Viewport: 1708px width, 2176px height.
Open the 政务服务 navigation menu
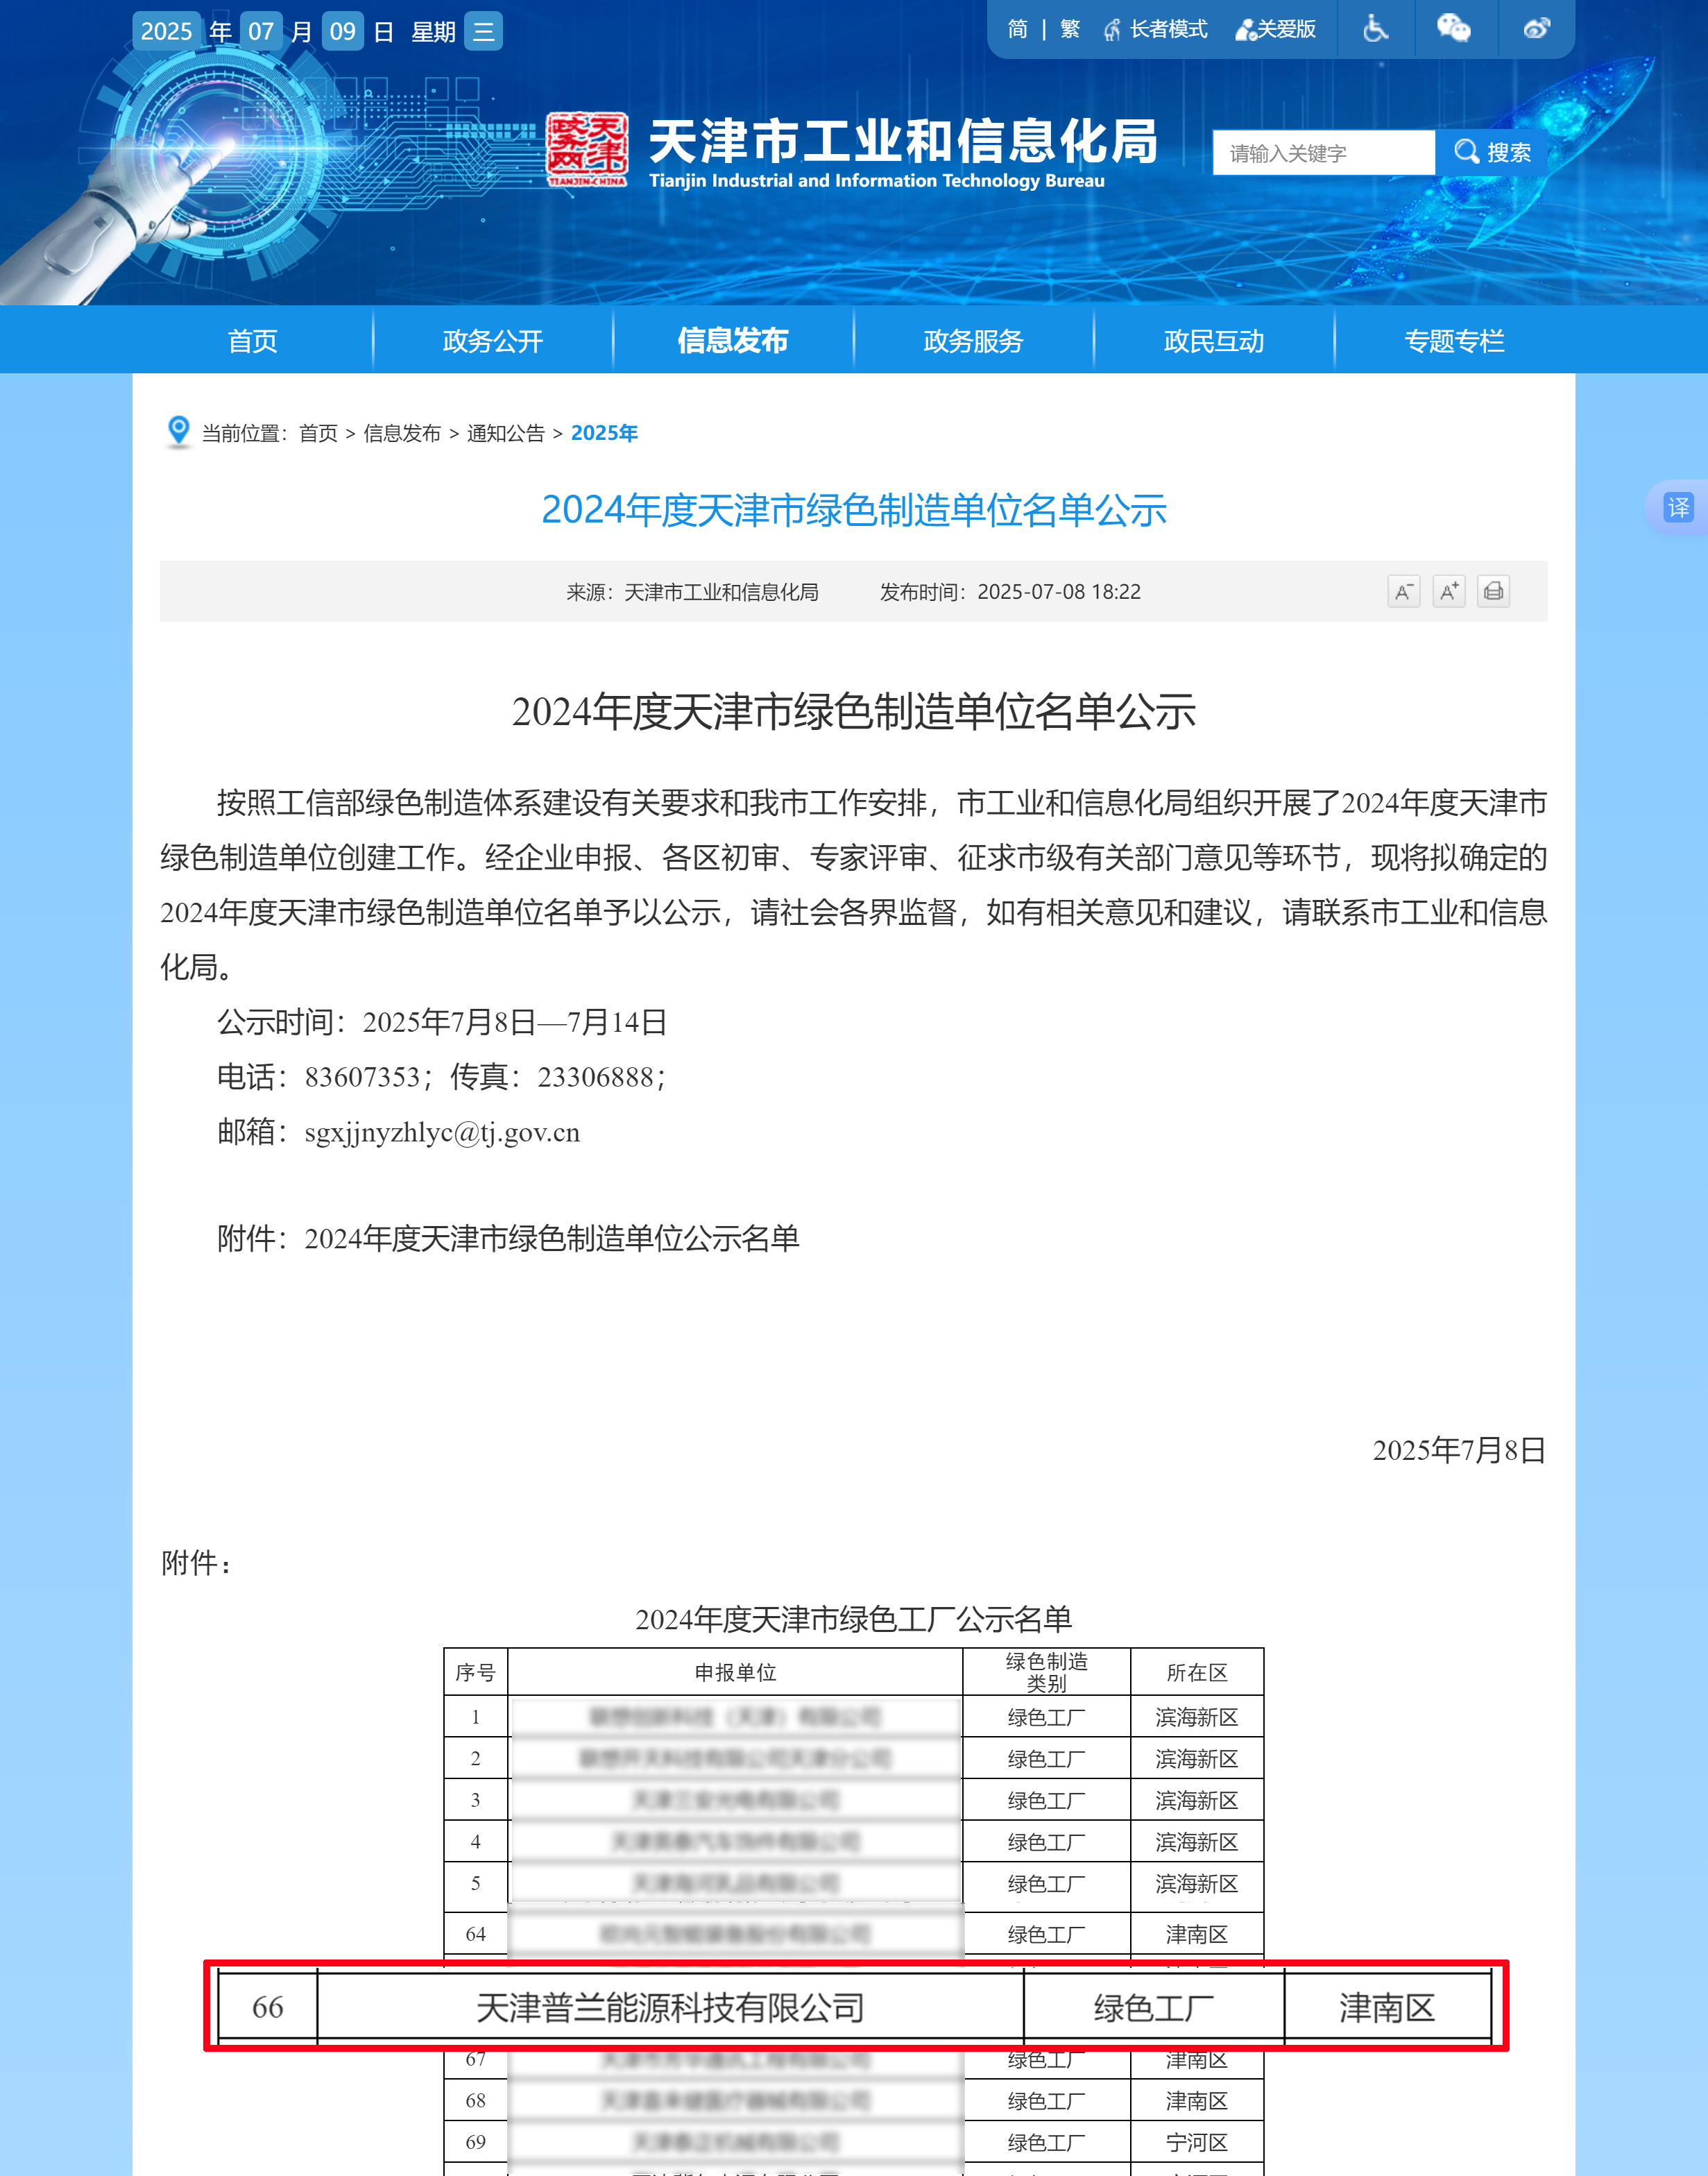973,341
